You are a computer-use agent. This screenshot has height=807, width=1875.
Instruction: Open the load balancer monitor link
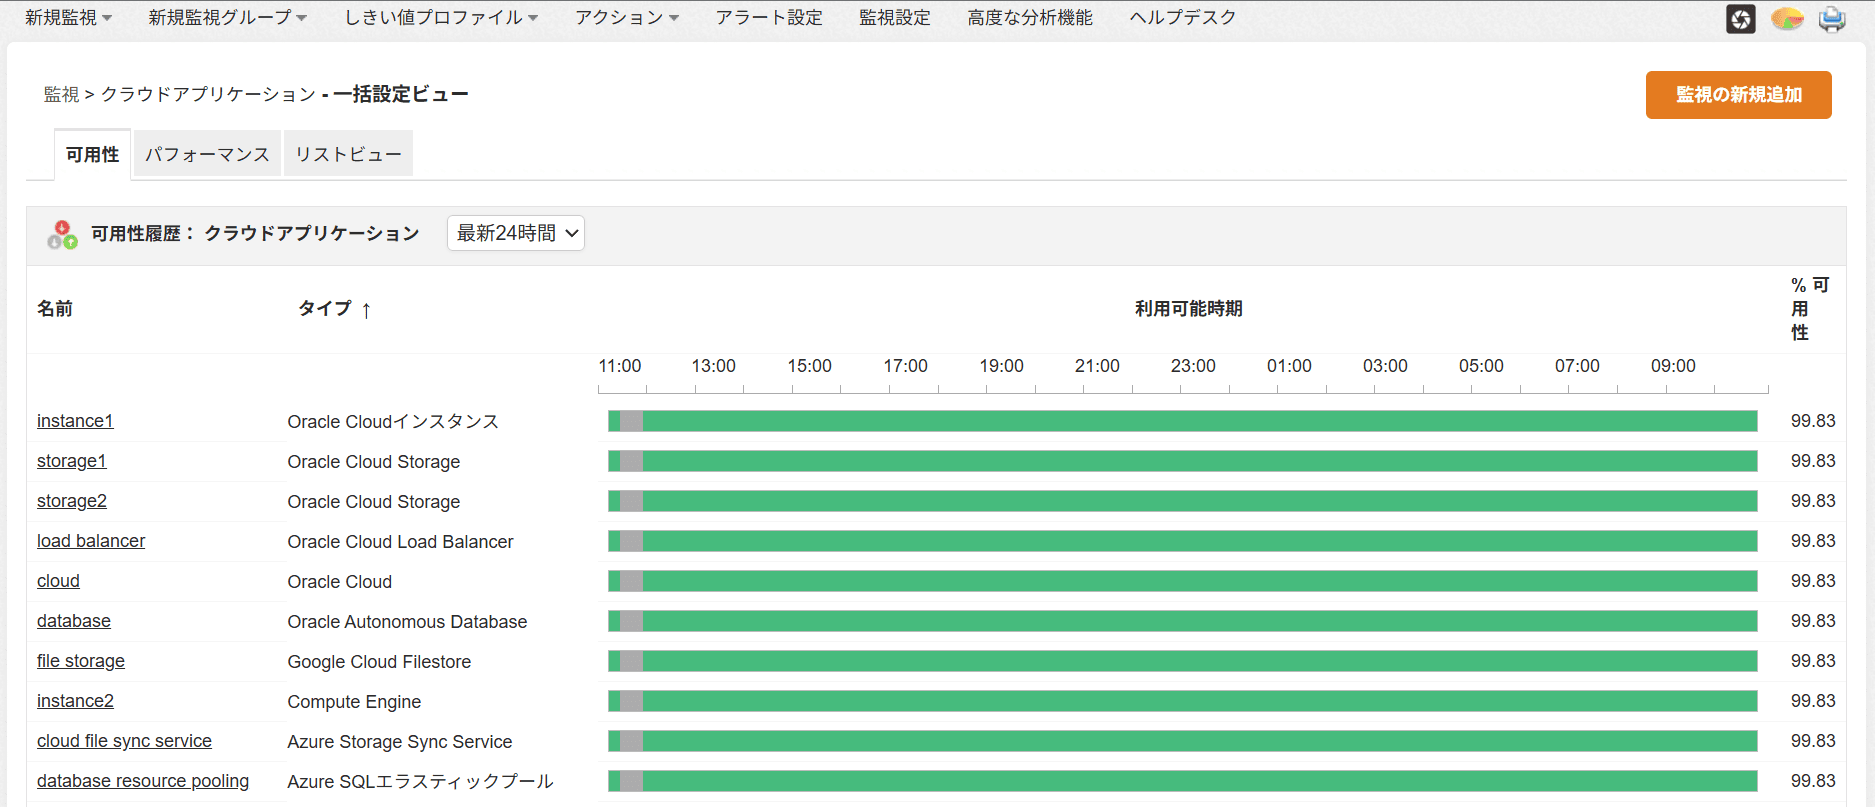[91, 541]
